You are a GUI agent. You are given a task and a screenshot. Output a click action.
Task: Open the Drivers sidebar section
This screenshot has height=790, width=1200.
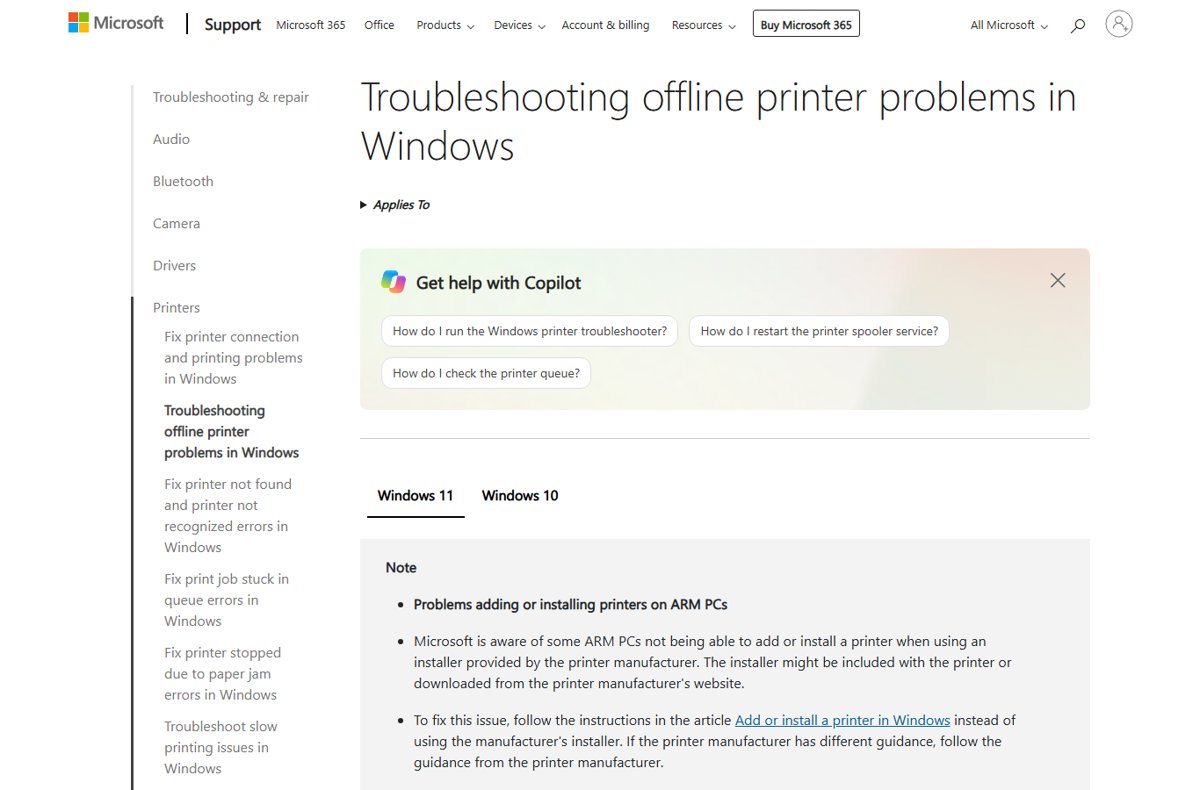[174, 265]
